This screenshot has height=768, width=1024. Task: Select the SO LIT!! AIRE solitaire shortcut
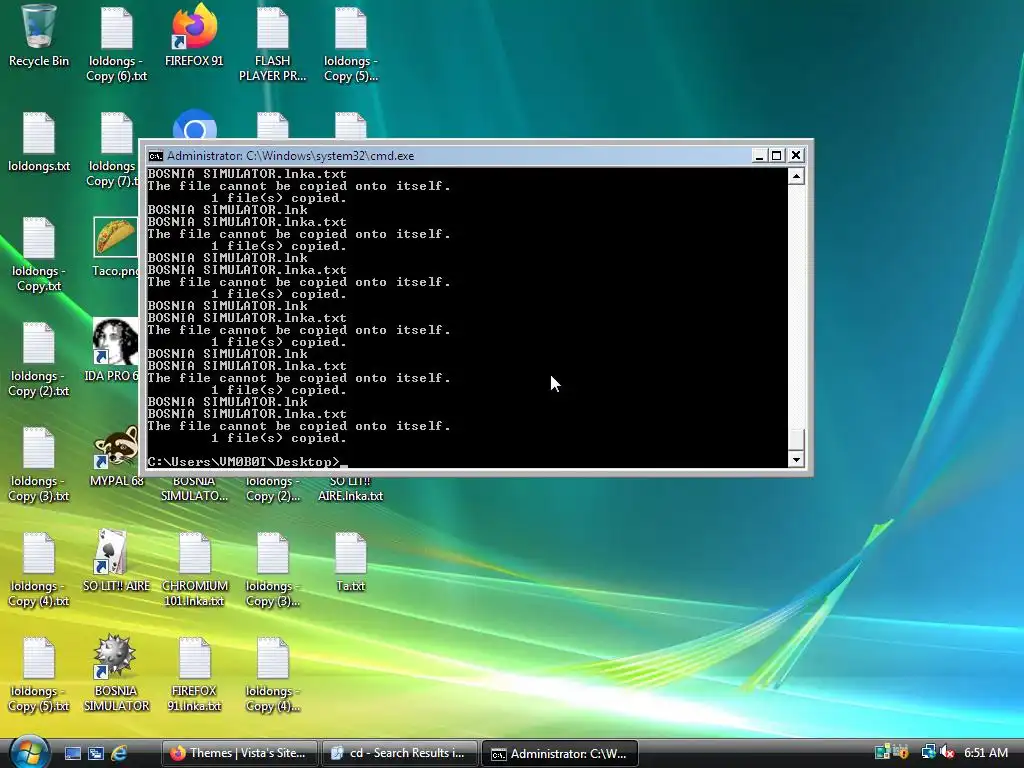[116, 560]
